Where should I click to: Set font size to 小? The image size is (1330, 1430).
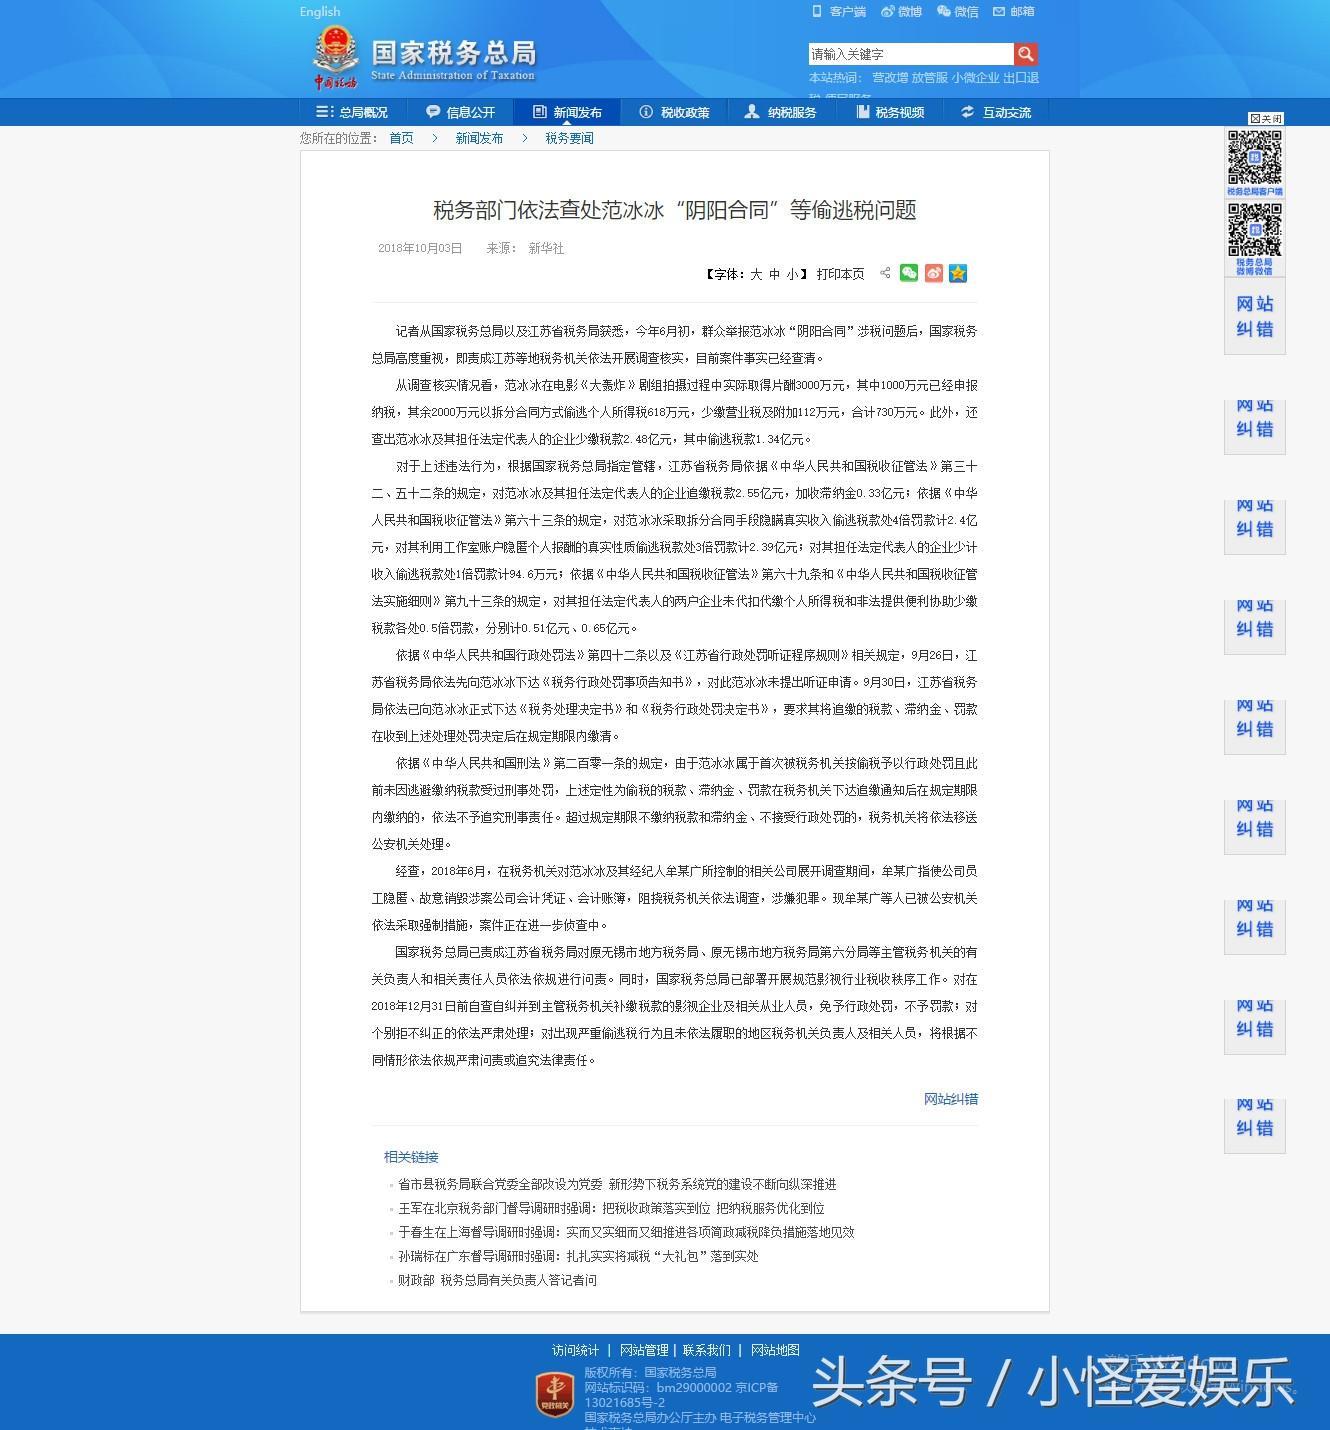792,274
